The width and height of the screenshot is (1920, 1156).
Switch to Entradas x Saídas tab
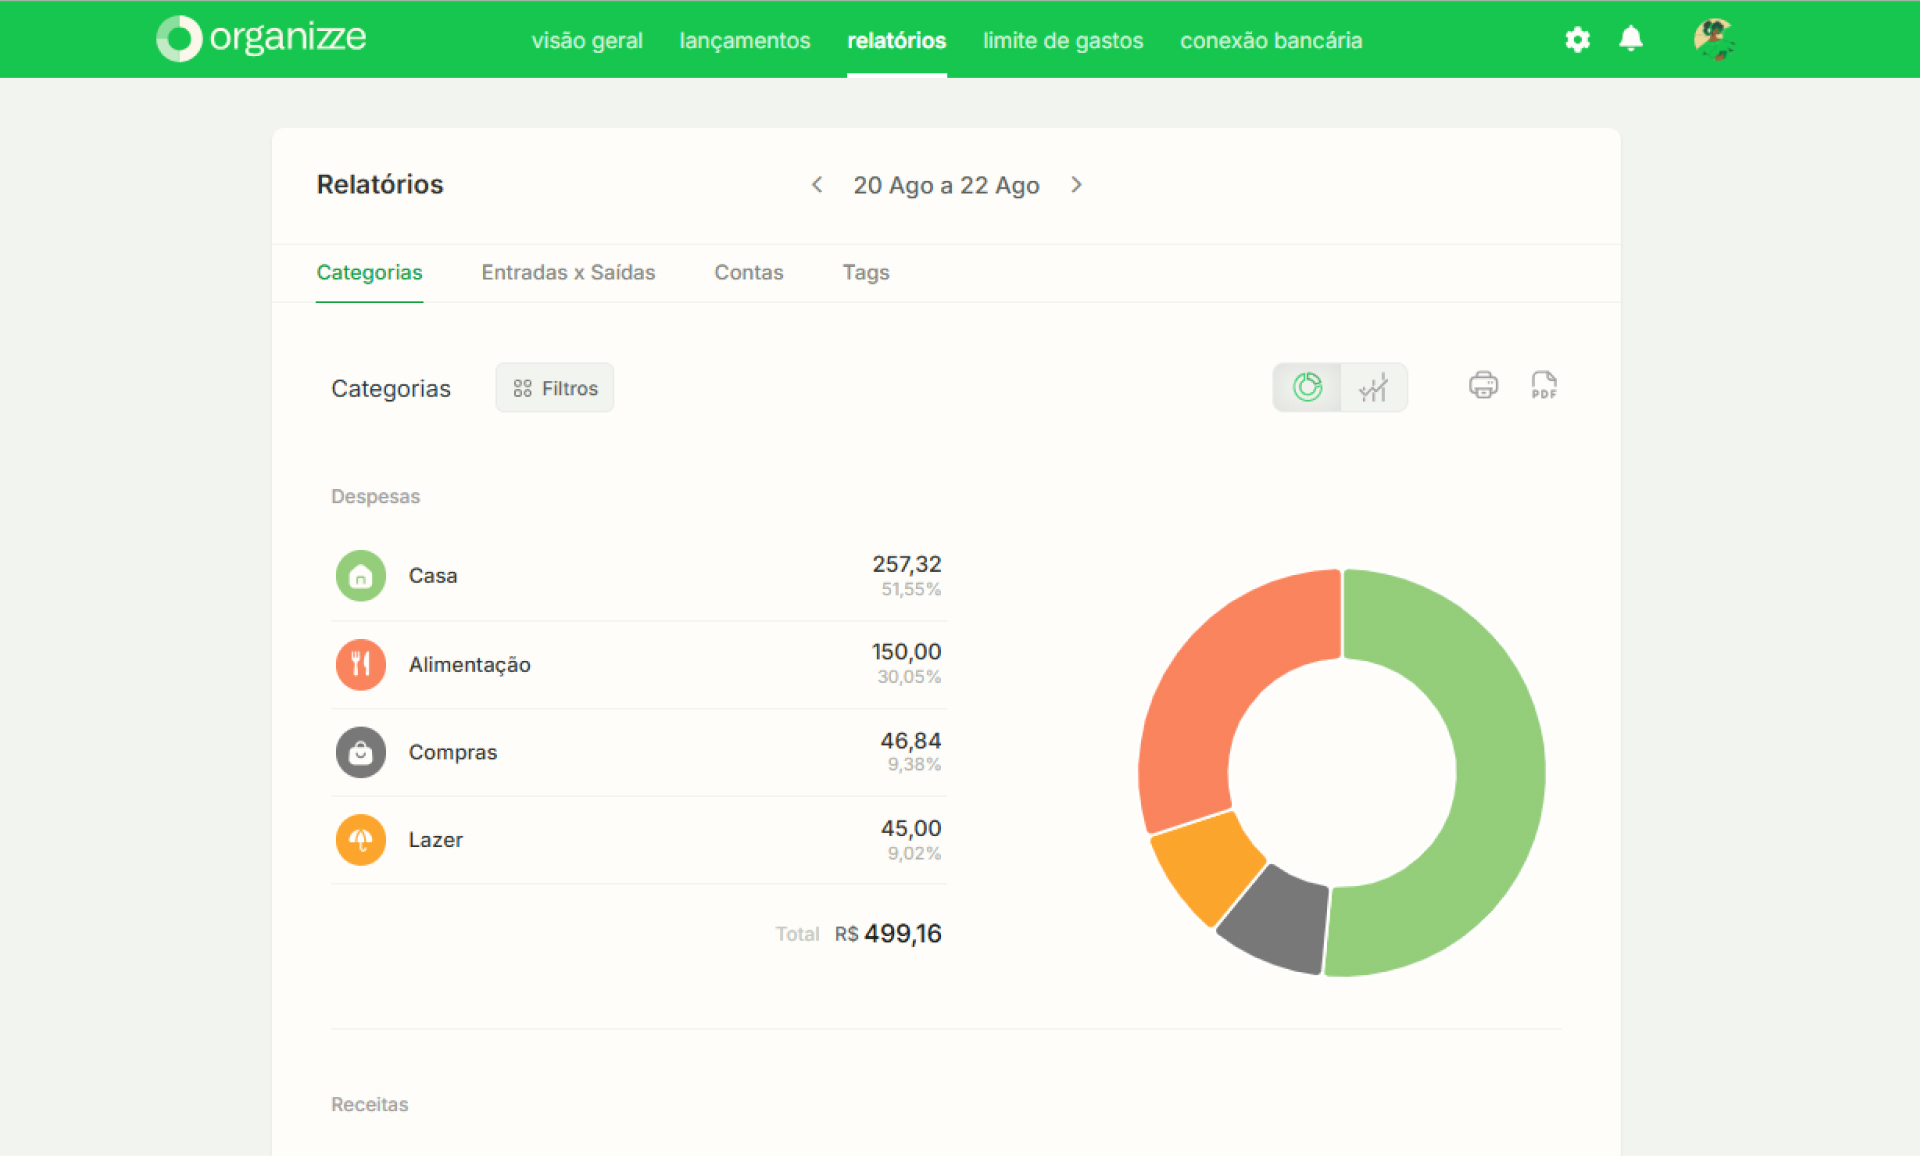click(x=568, y=273)
